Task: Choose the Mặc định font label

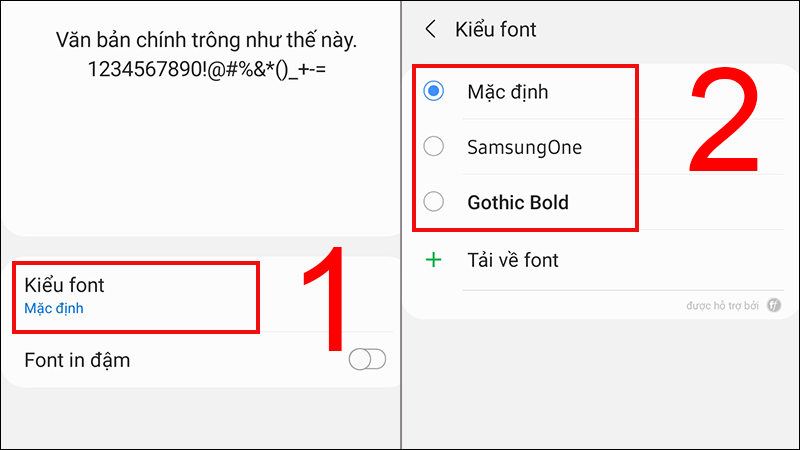Action: [x=507, y=92]
